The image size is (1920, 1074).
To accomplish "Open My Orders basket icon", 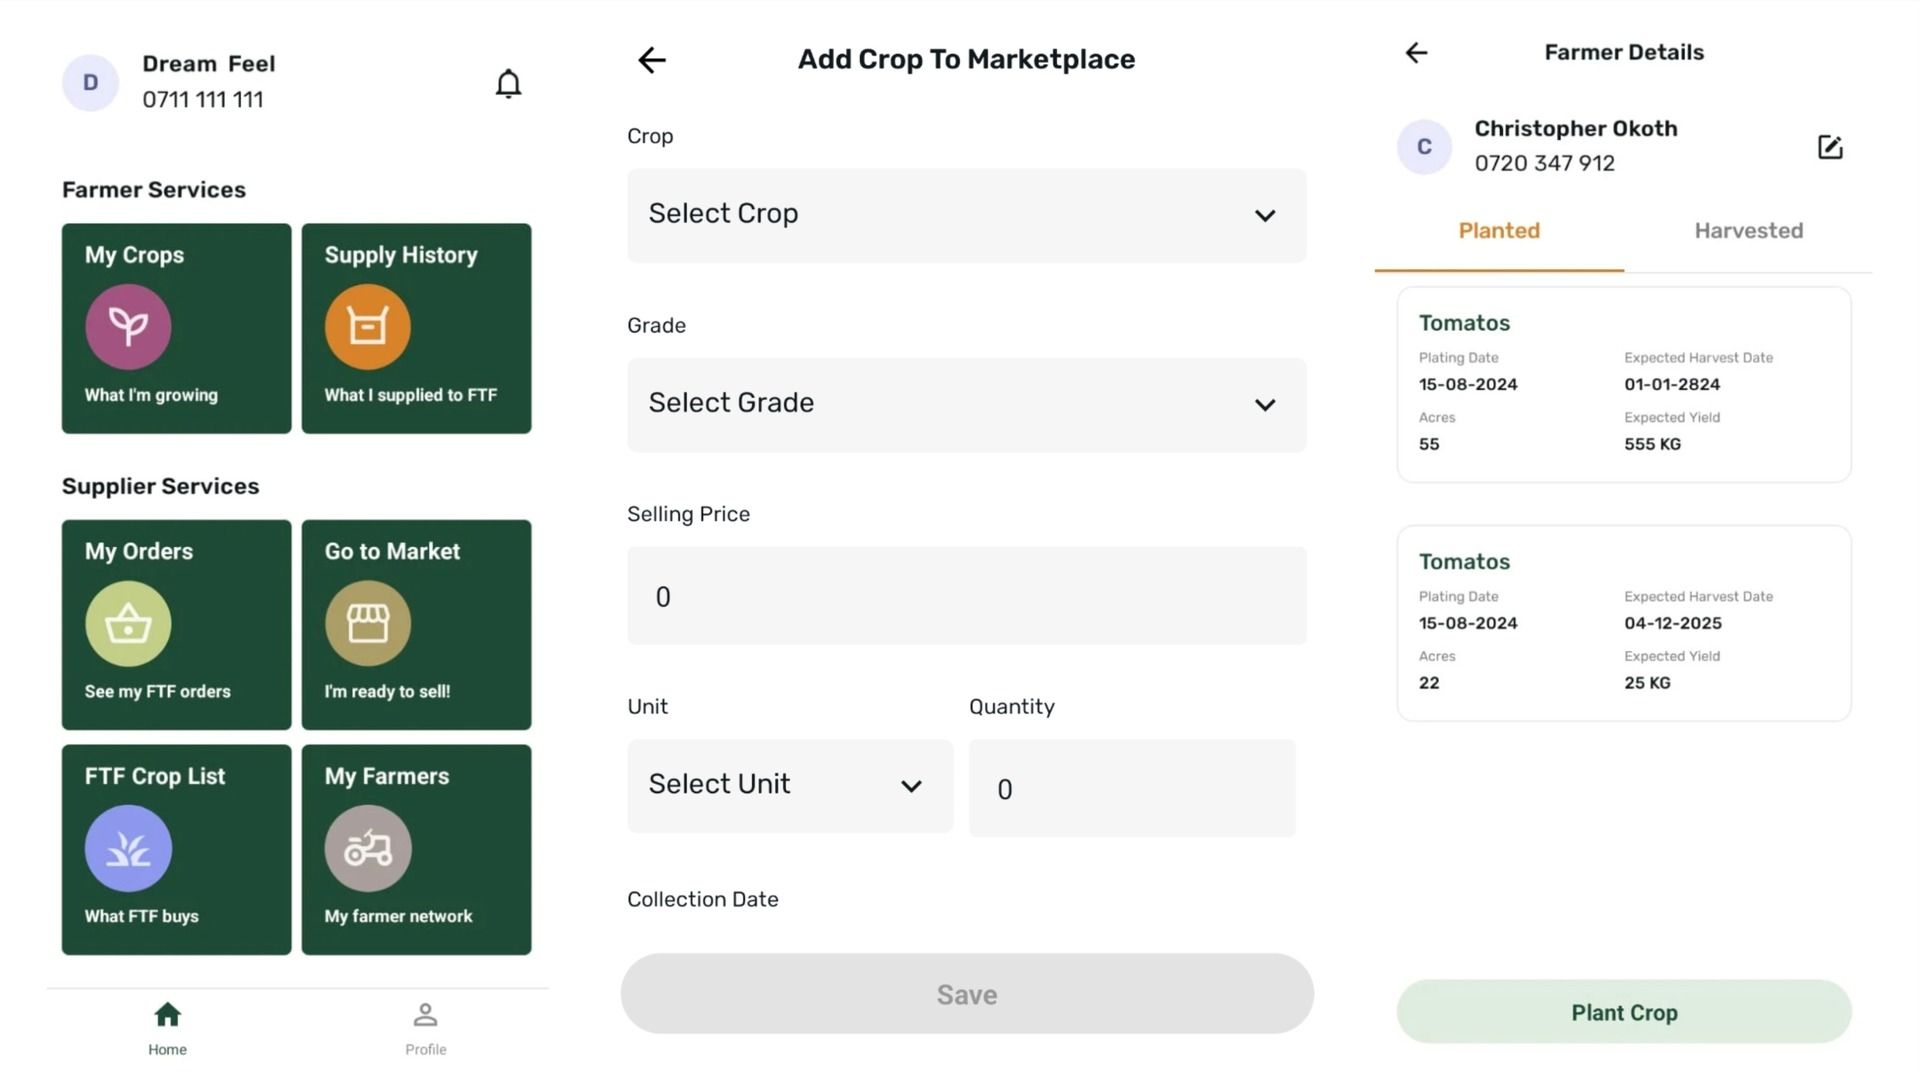I will [128, 623].
